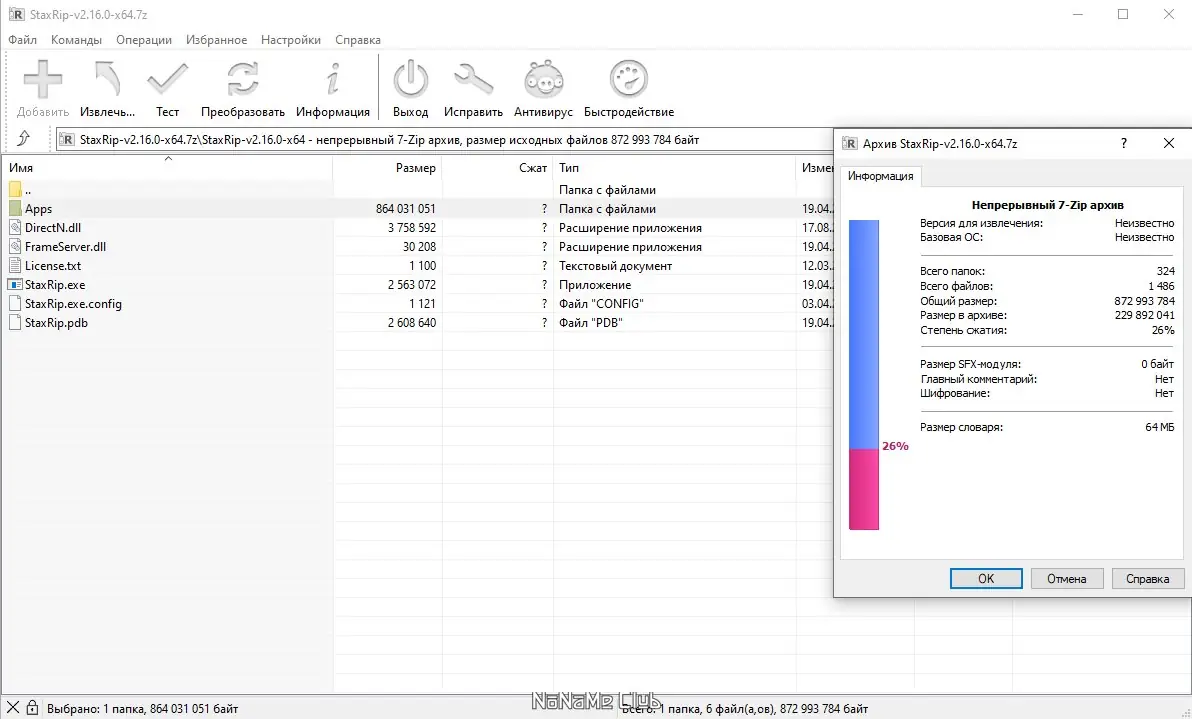Click the archive path address field
Viewport: 1192px width, 719px height.
click(x=445, y=140)
